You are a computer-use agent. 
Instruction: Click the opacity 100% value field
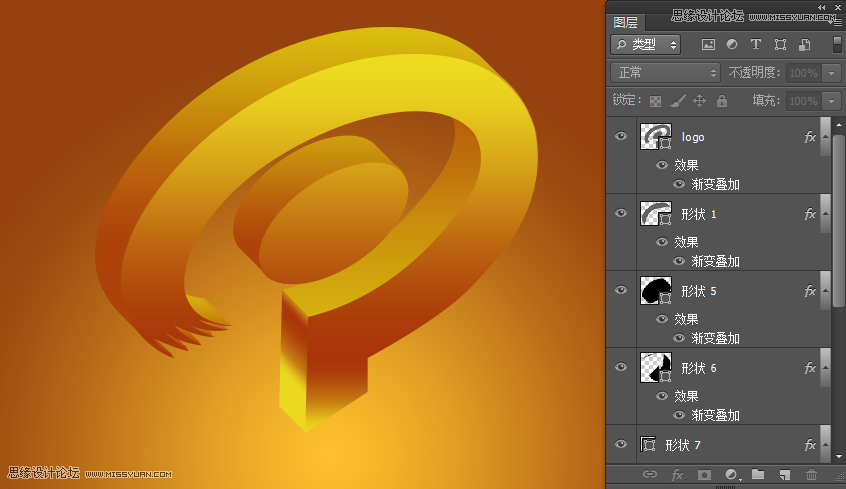804,73
